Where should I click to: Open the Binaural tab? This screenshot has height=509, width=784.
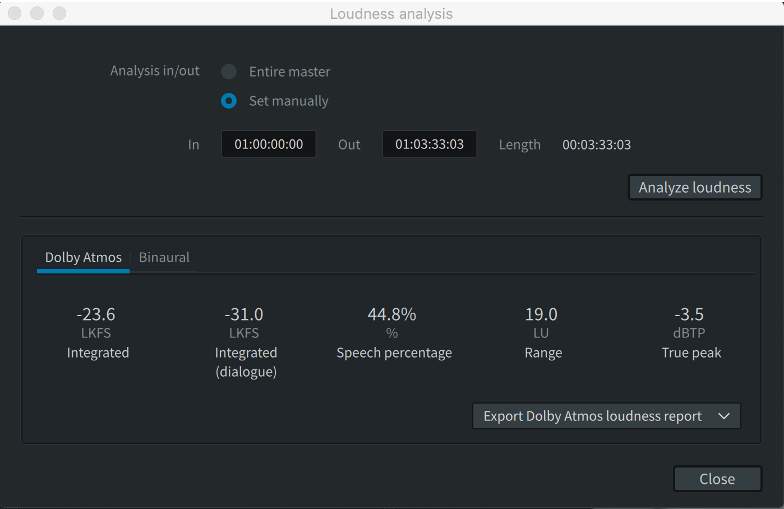164,257
